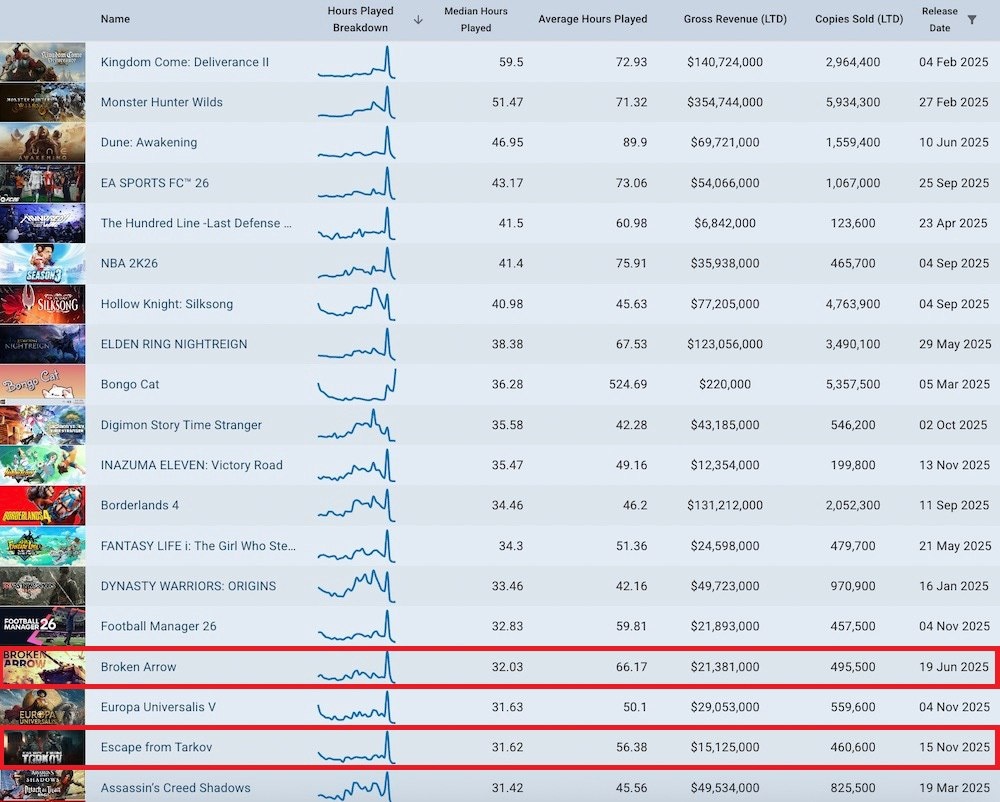The height and width of the screenshot is (802, 1000).
Task: Open Monster Hunter Wilds title link
Action: coord(162,102)
